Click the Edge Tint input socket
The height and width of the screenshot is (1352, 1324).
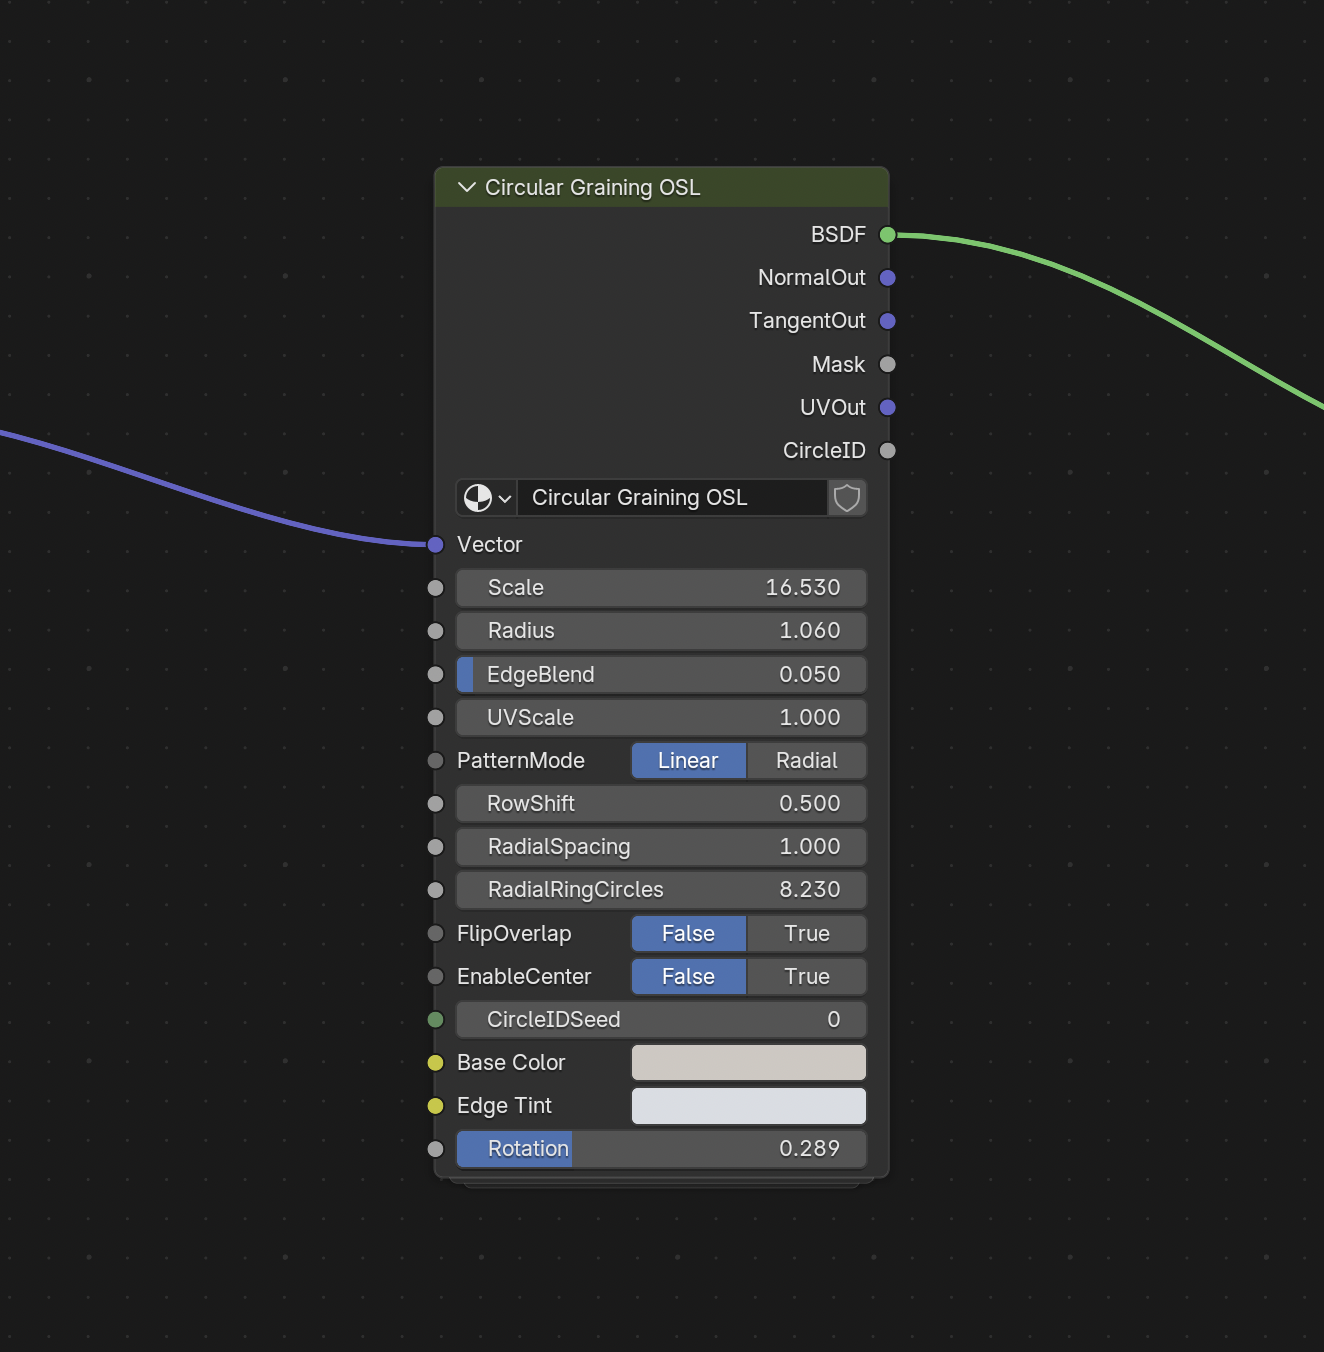click(435, 1105)
